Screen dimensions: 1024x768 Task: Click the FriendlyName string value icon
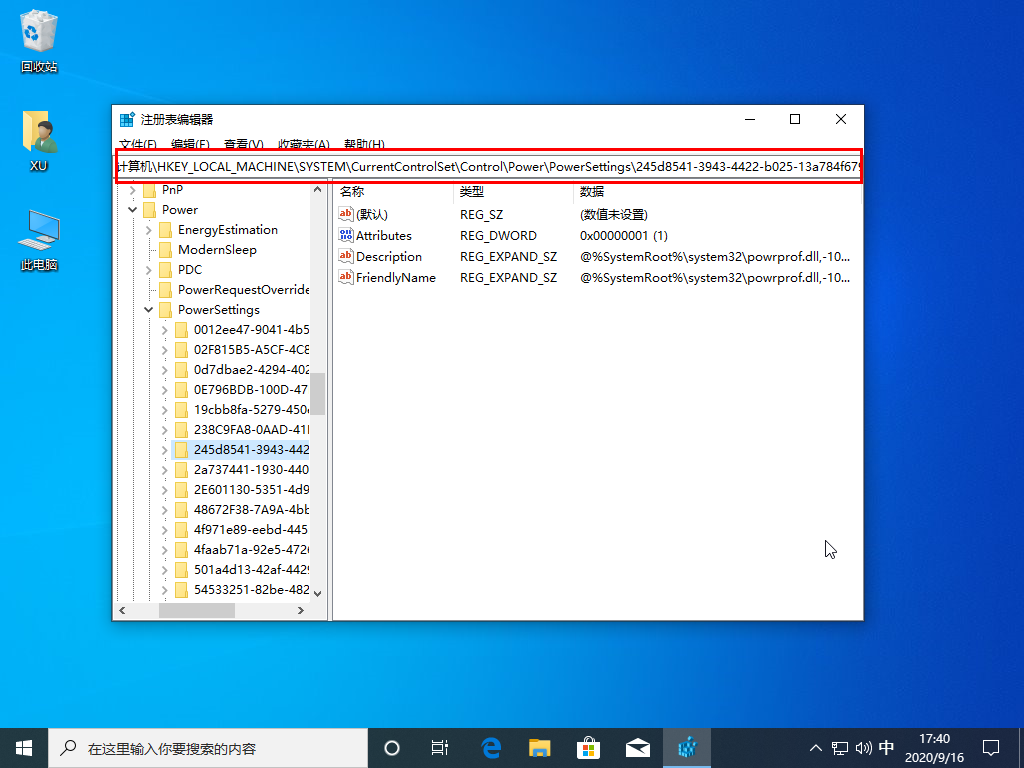tap(347, 278)
